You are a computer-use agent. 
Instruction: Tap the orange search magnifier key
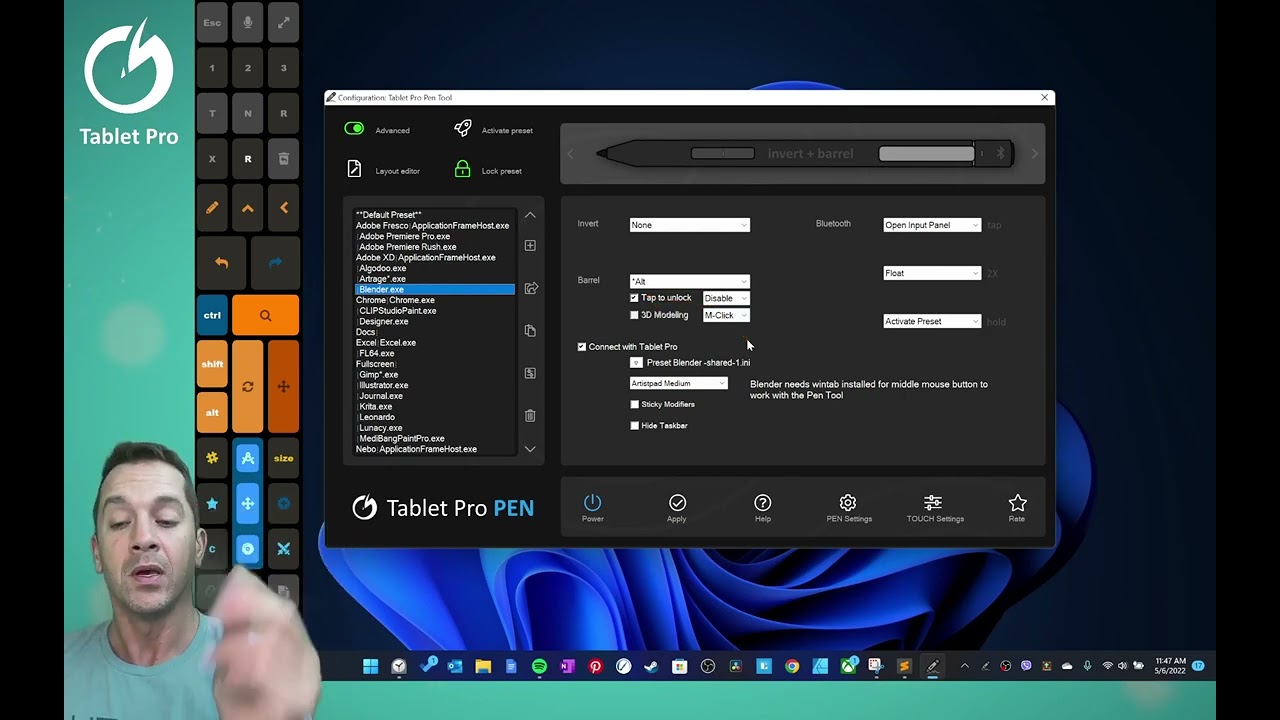pyautogui.click(x=265, y=315)
